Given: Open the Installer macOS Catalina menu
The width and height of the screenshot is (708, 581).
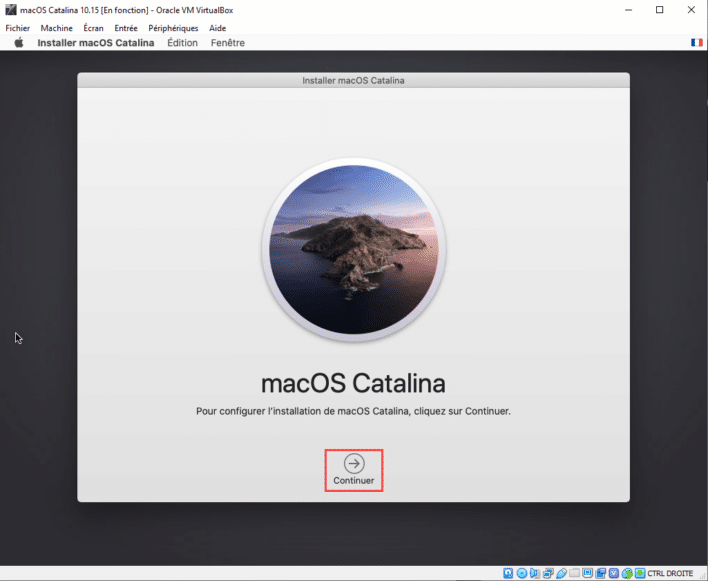Looking at the screenshot, I should point(96,43).
